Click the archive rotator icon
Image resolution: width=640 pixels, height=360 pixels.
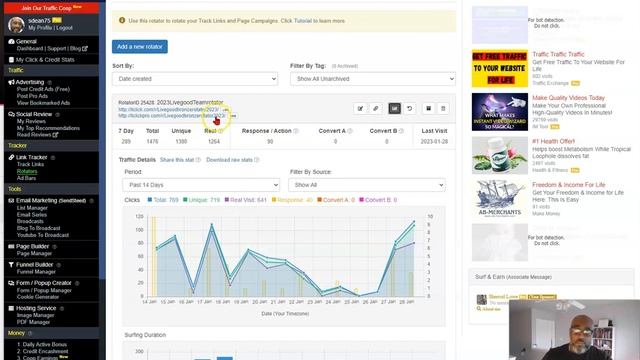coord(428,109)
